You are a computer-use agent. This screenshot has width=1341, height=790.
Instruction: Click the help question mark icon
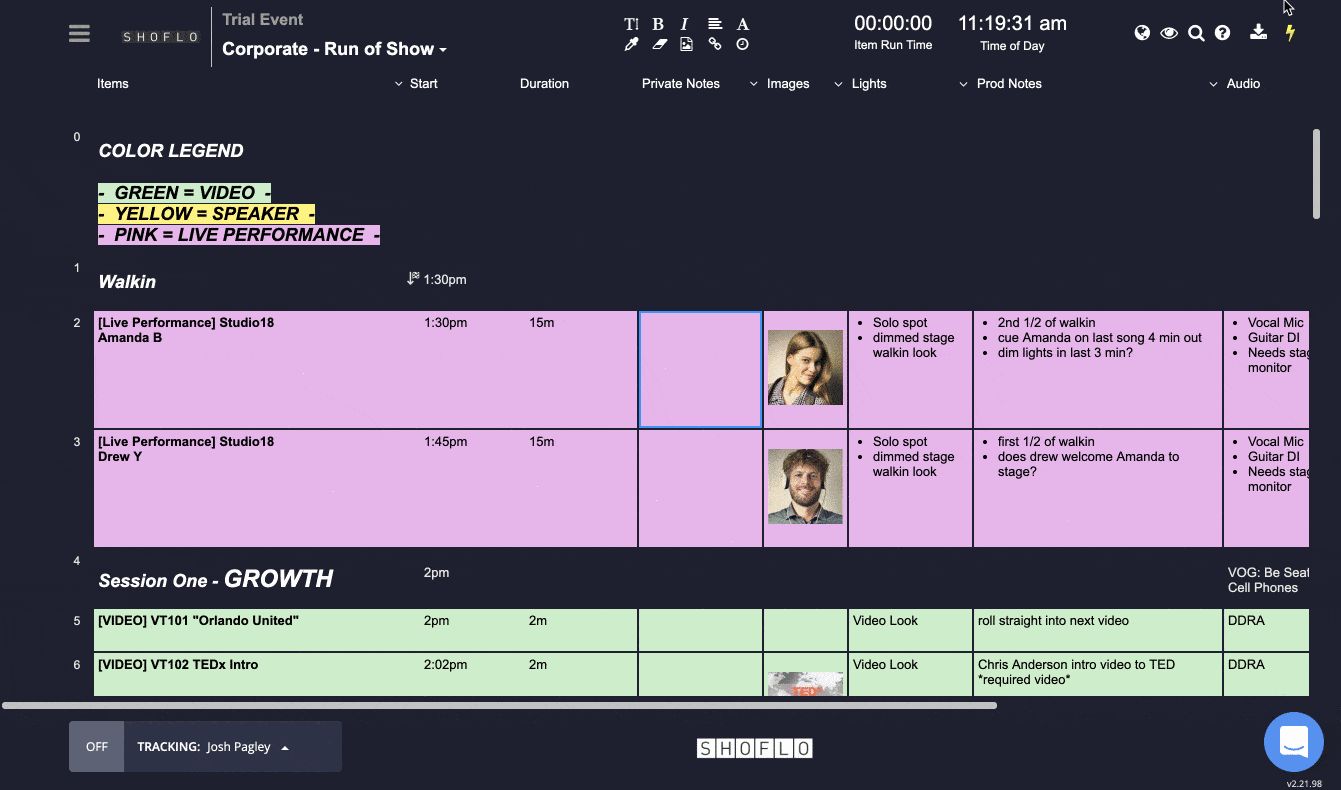click(1222, 32)
